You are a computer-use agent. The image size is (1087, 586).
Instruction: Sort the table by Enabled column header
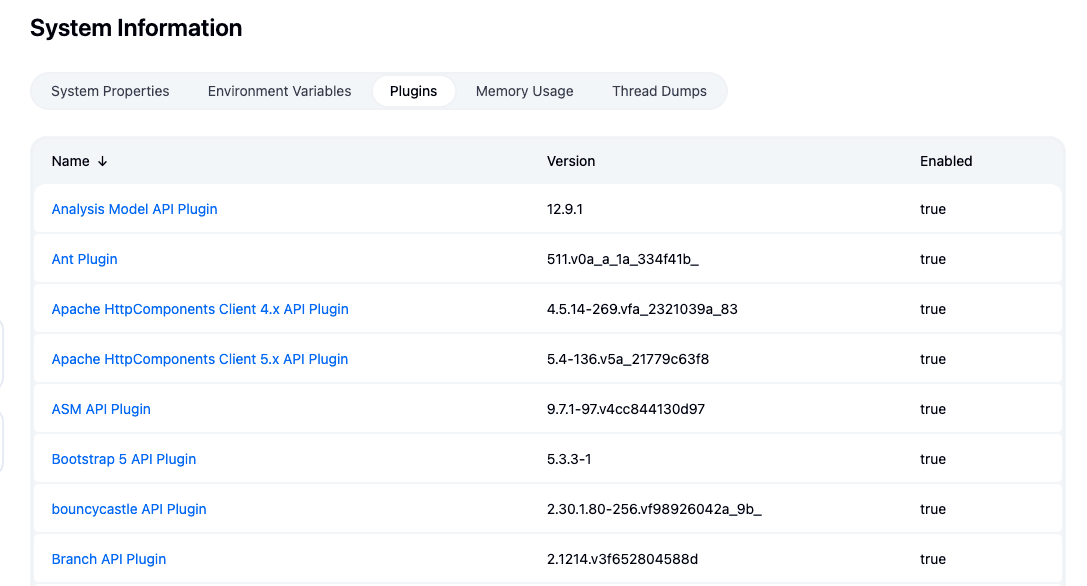pos(945,161)
